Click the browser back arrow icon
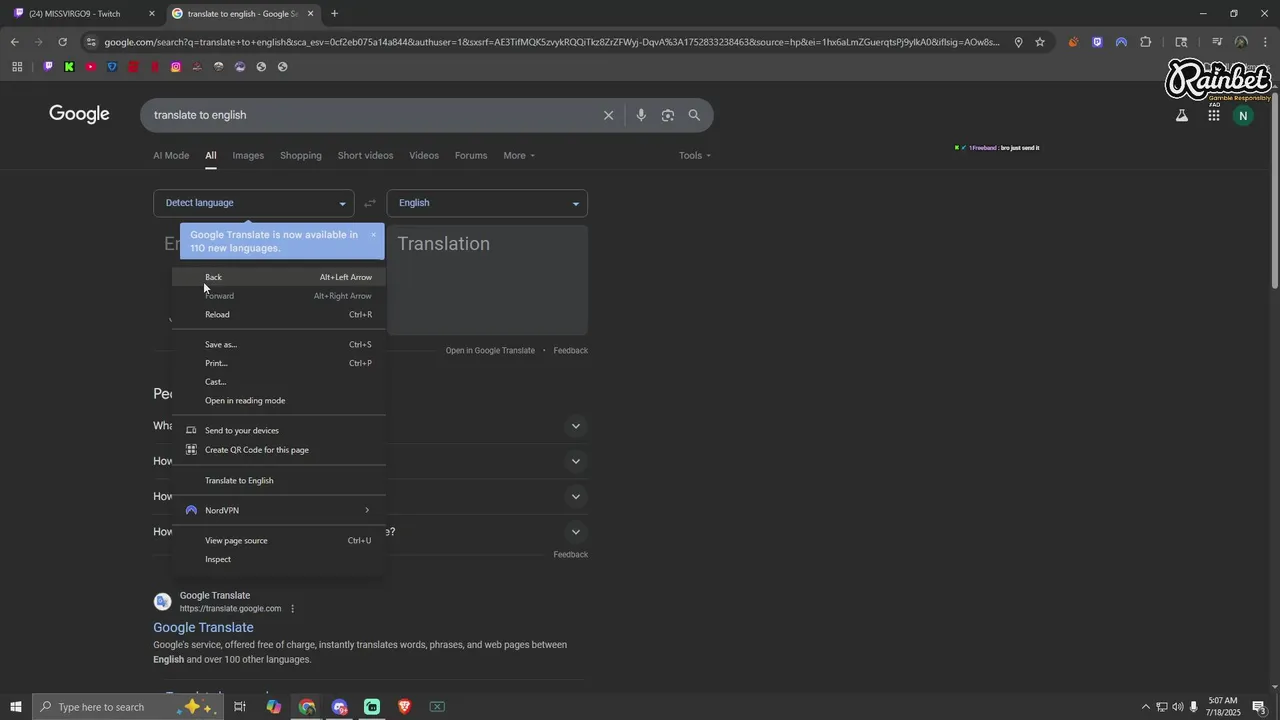The width and height of the screenshot is (1280, 720). 14,42
